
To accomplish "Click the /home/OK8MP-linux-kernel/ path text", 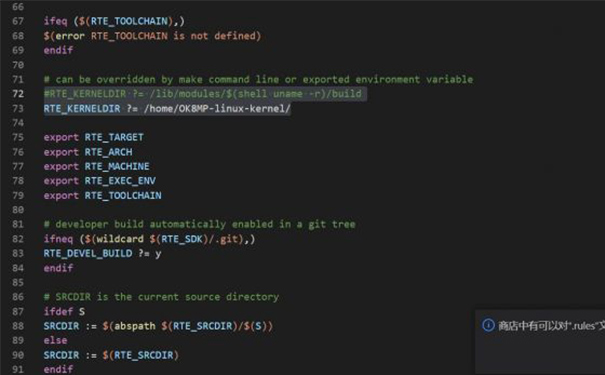I will (x=217, y=108).
